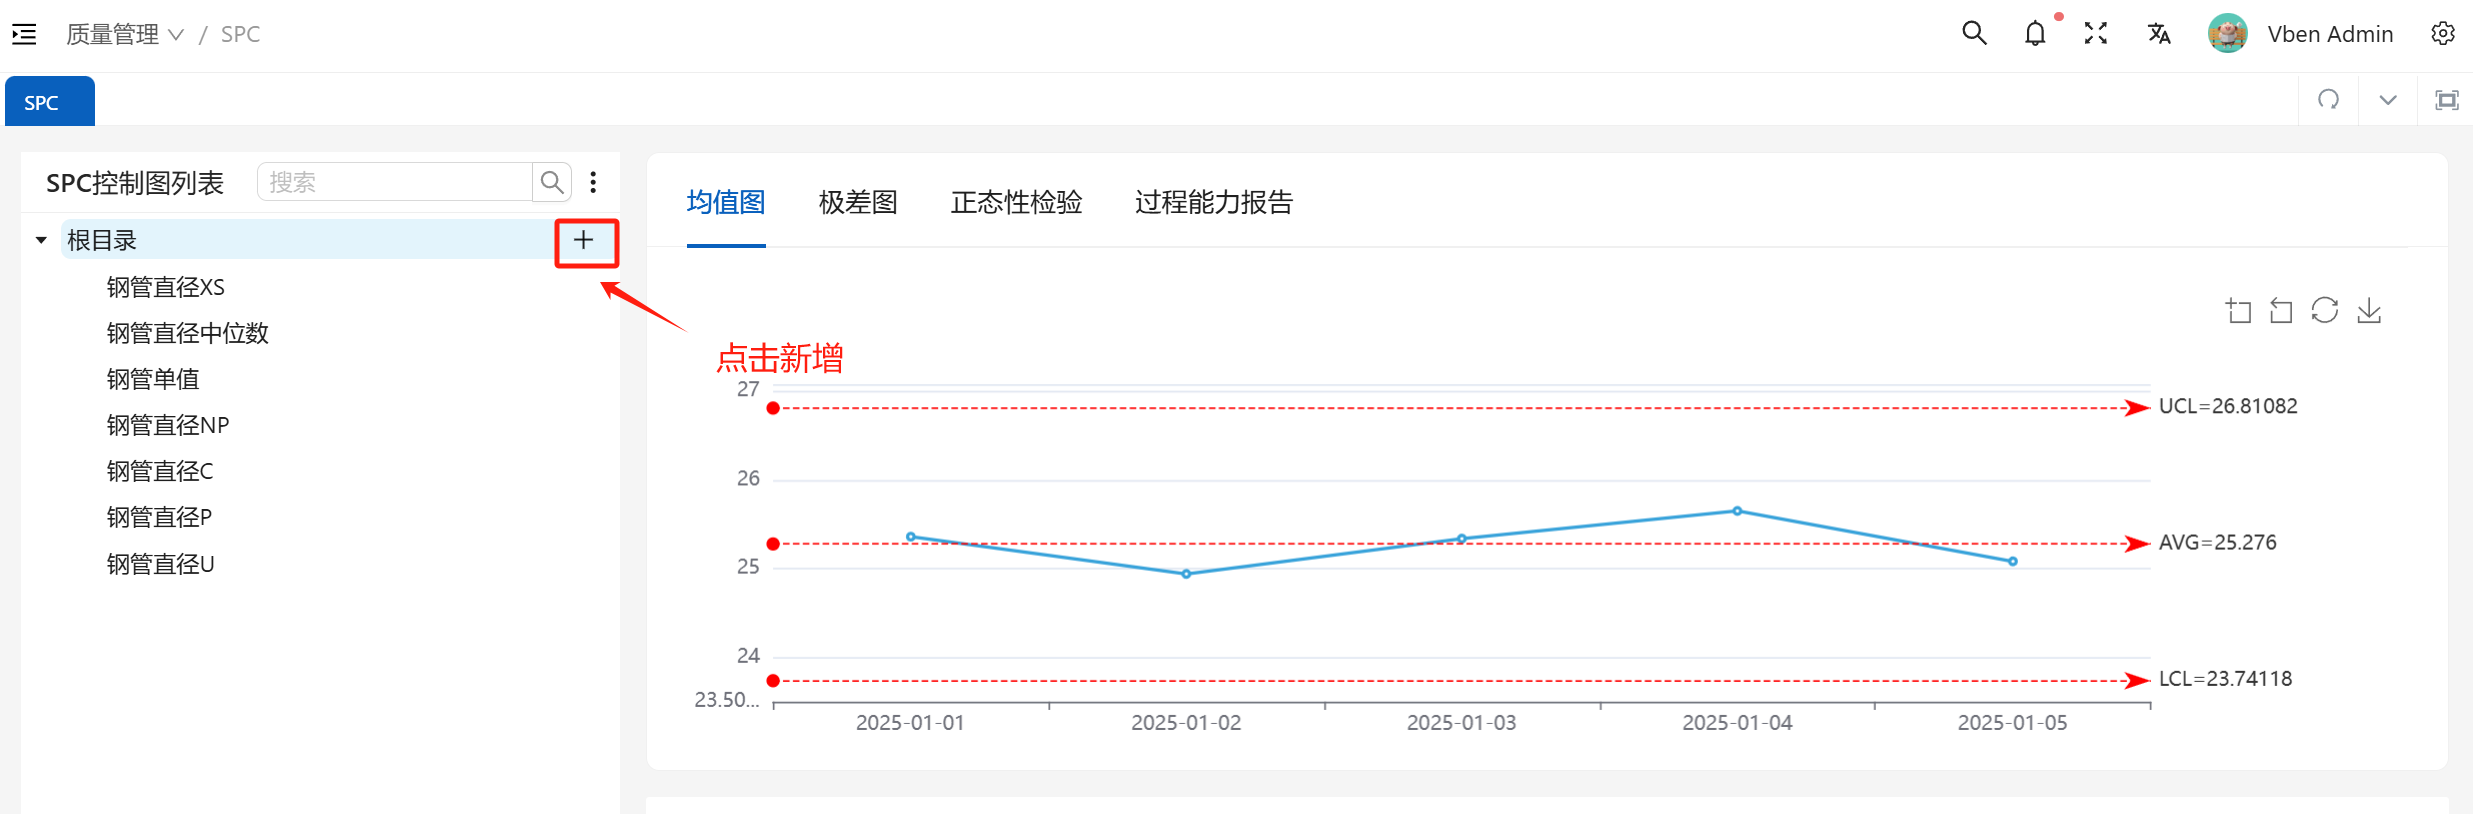Select 钢管直径中位数 in the tree
2473x814 pixels.
coord(188,333)
